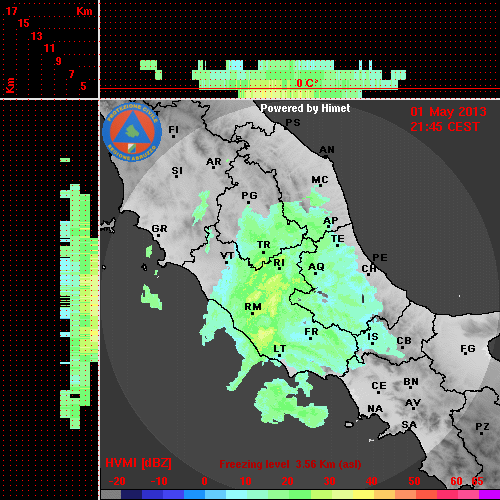The image size is (500, 500).
Task: Click the 21:45 CEST time label
Action: (445, 127)
